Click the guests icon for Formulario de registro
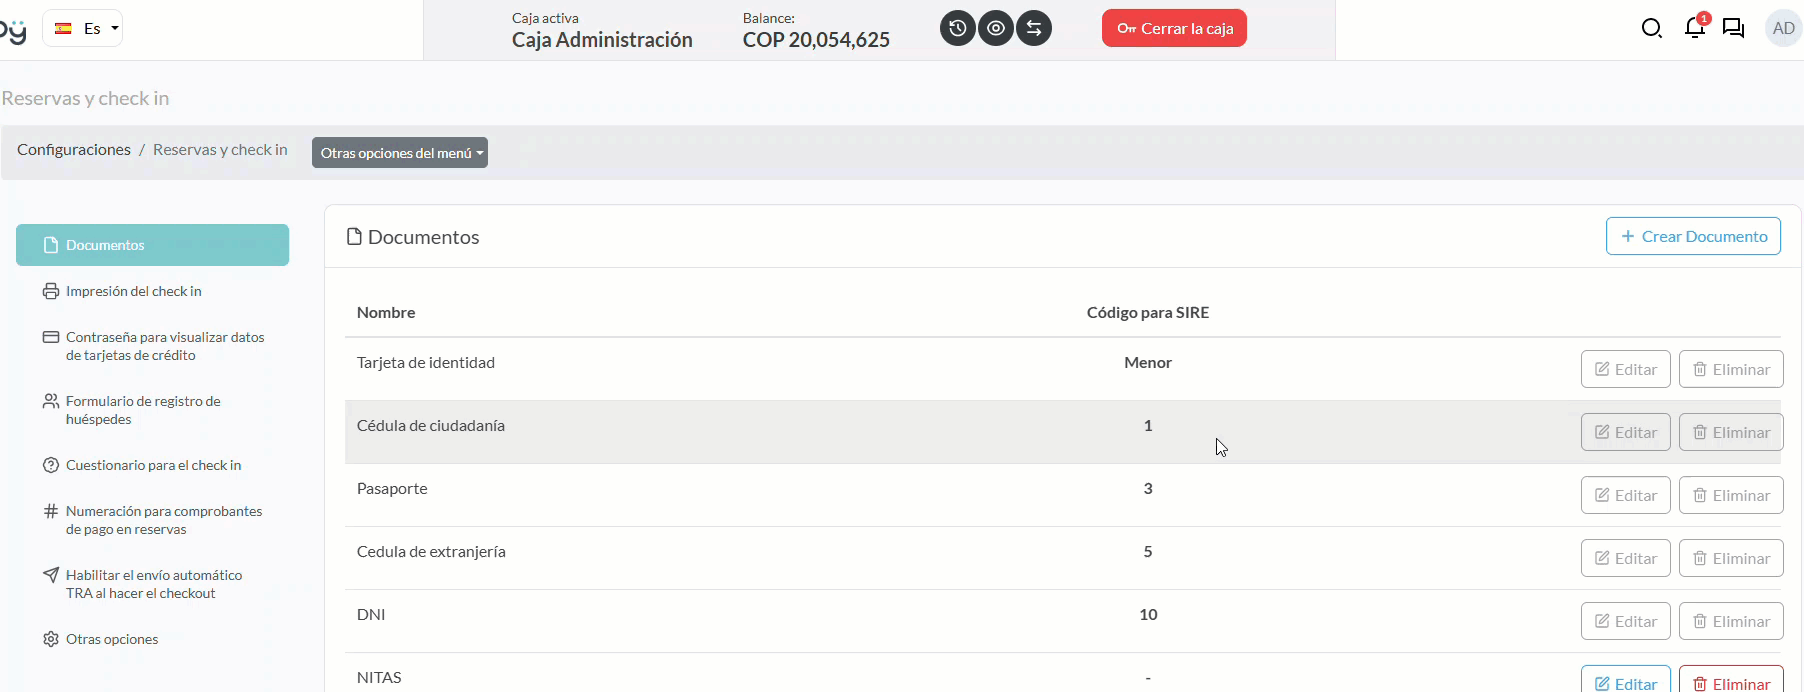 51,401
